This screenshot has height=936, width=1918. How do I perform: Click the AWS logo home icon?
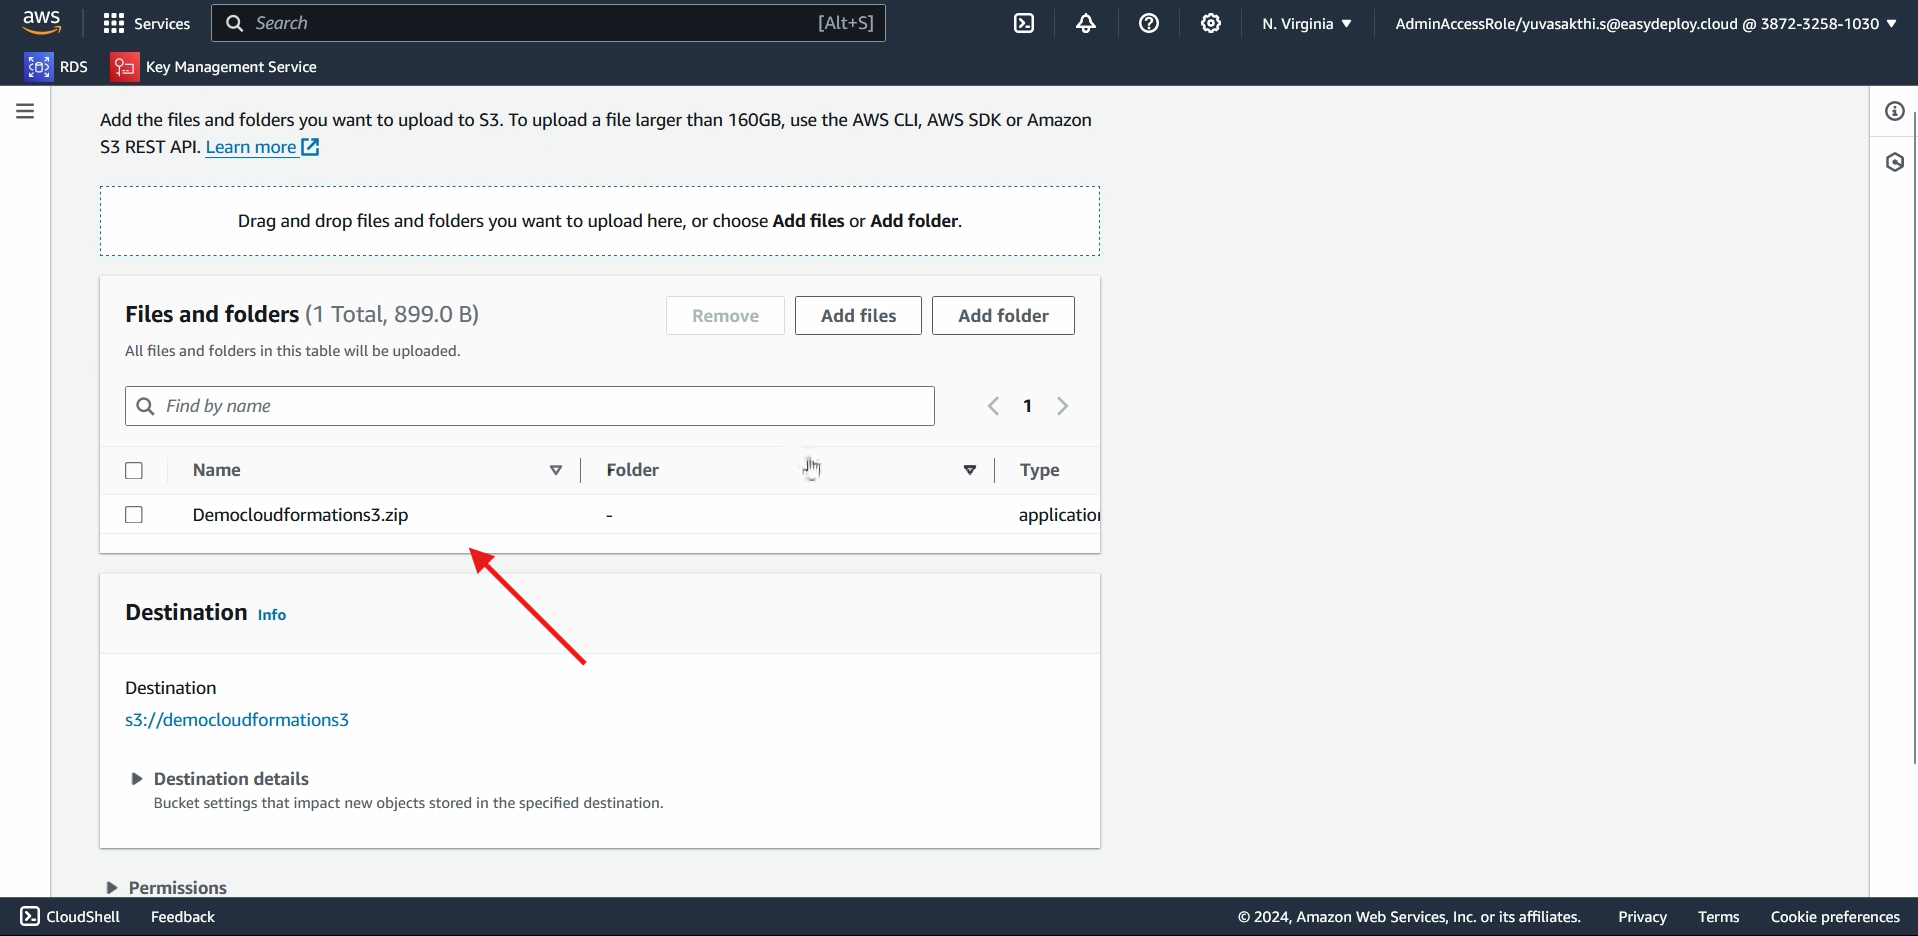click(42, 22)
